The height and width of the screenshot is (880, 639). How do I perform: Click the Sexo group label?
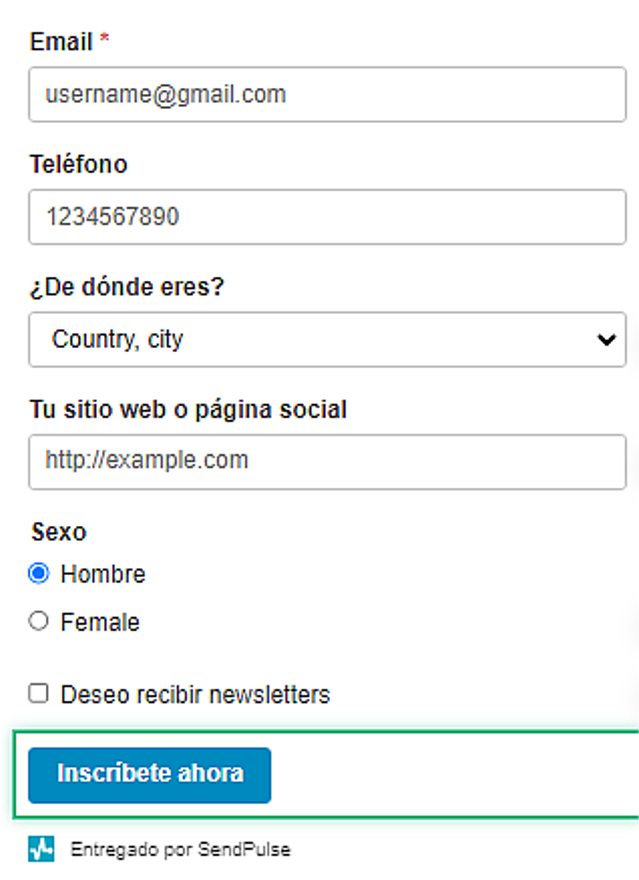pyautogui.click(x=59, y=531)
